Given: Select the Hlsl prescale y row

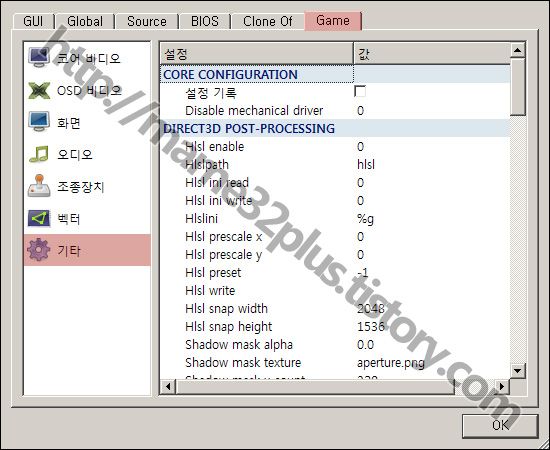Looking at the screenshot, I should pyautogui.click(x=335, y=255).
